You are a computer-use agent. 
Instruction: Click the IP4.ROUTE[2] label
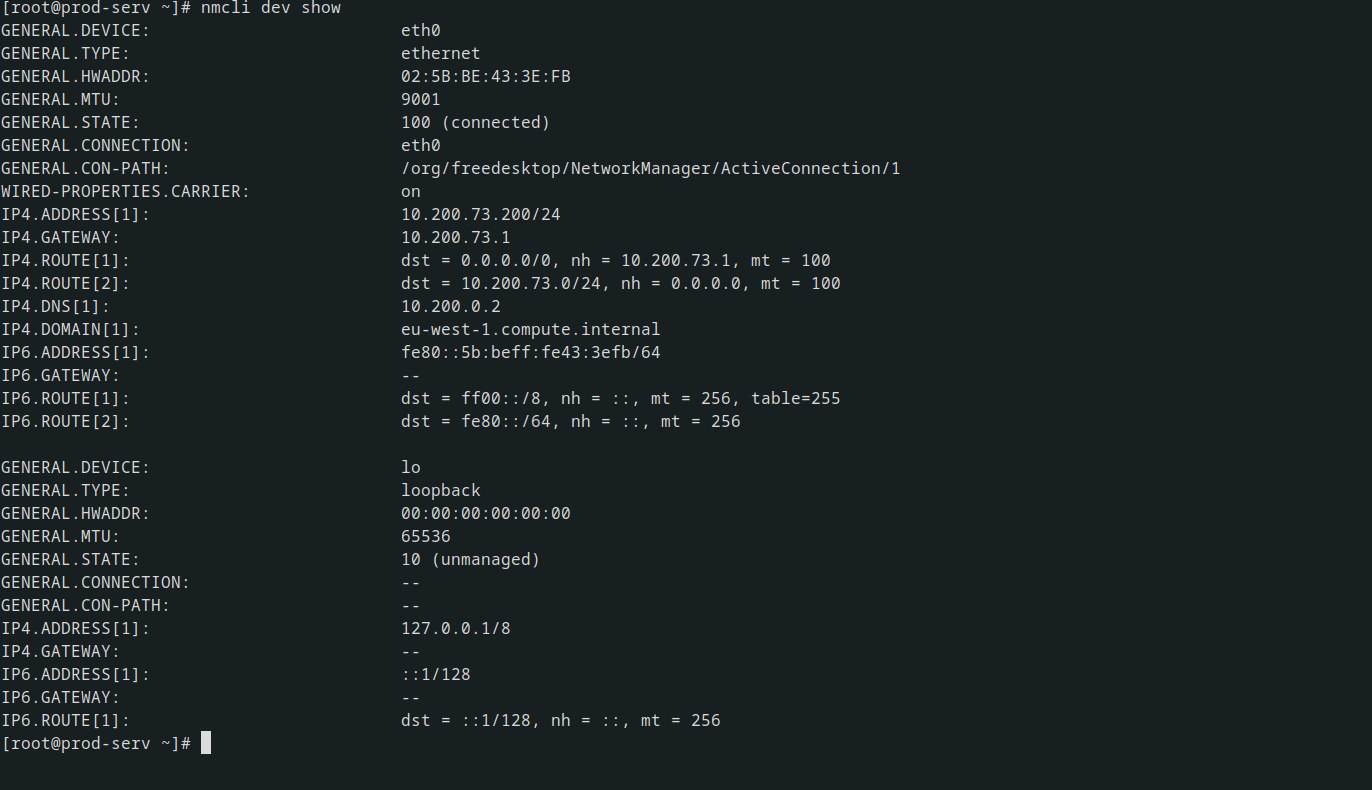tap(65, 284)
